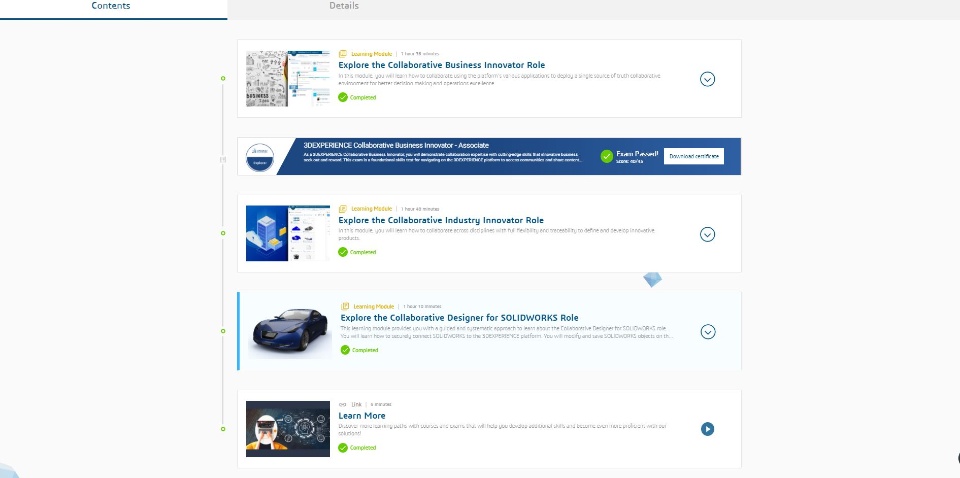Viewport: 960px width, 478px height.
Task: Click 3DEXPERIENCE Collaborative Business Innovator - Associate title
Action: coord(396,145)
